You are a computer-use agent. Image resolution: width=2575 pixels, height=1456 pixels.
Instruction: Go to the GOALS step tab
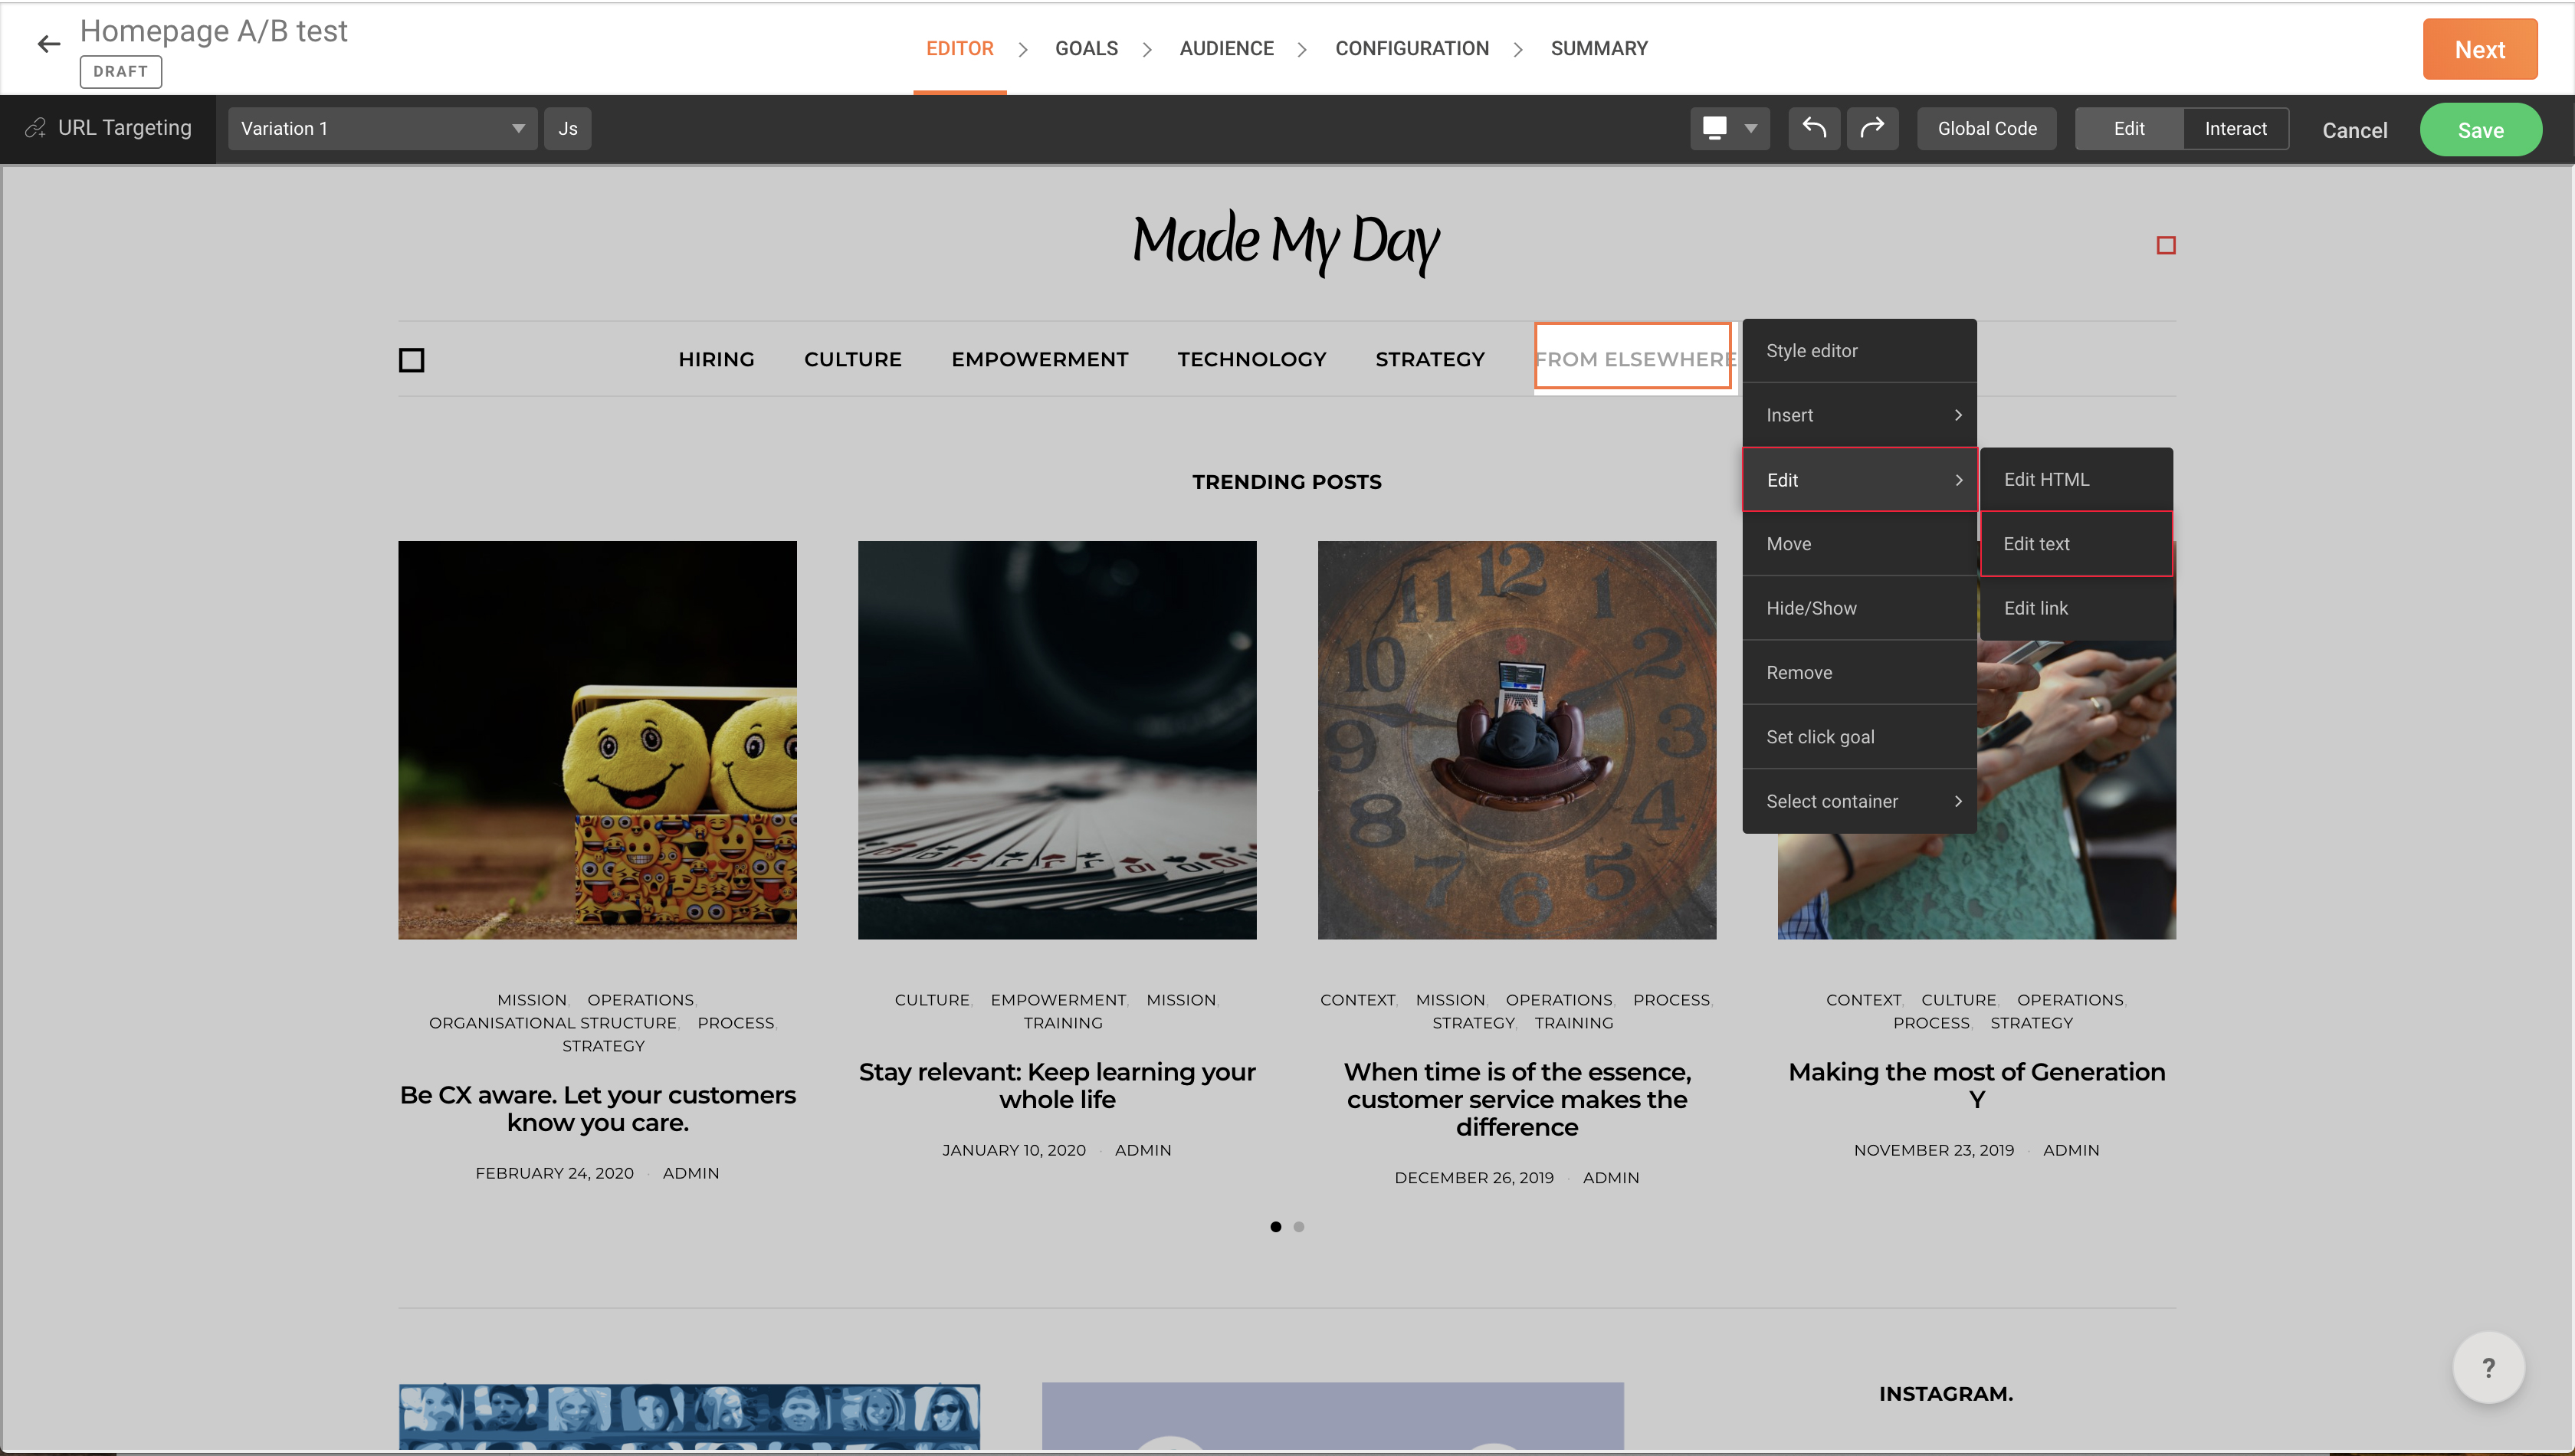1086,48
